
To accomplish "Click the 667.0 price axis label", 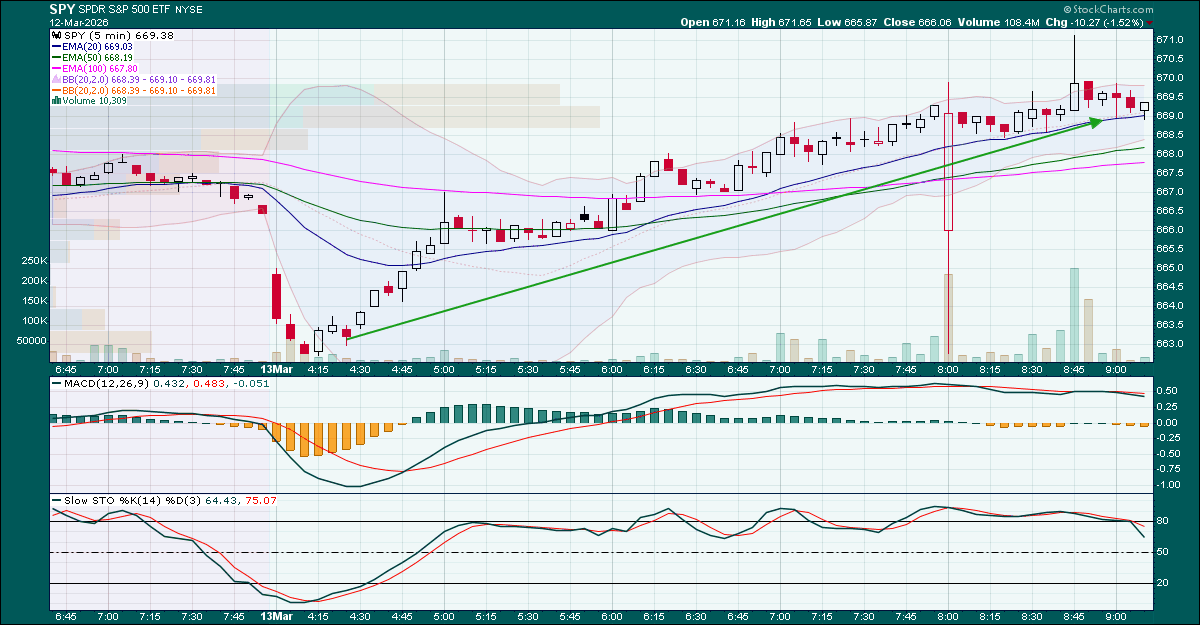I will click(x=1171, y=192).
